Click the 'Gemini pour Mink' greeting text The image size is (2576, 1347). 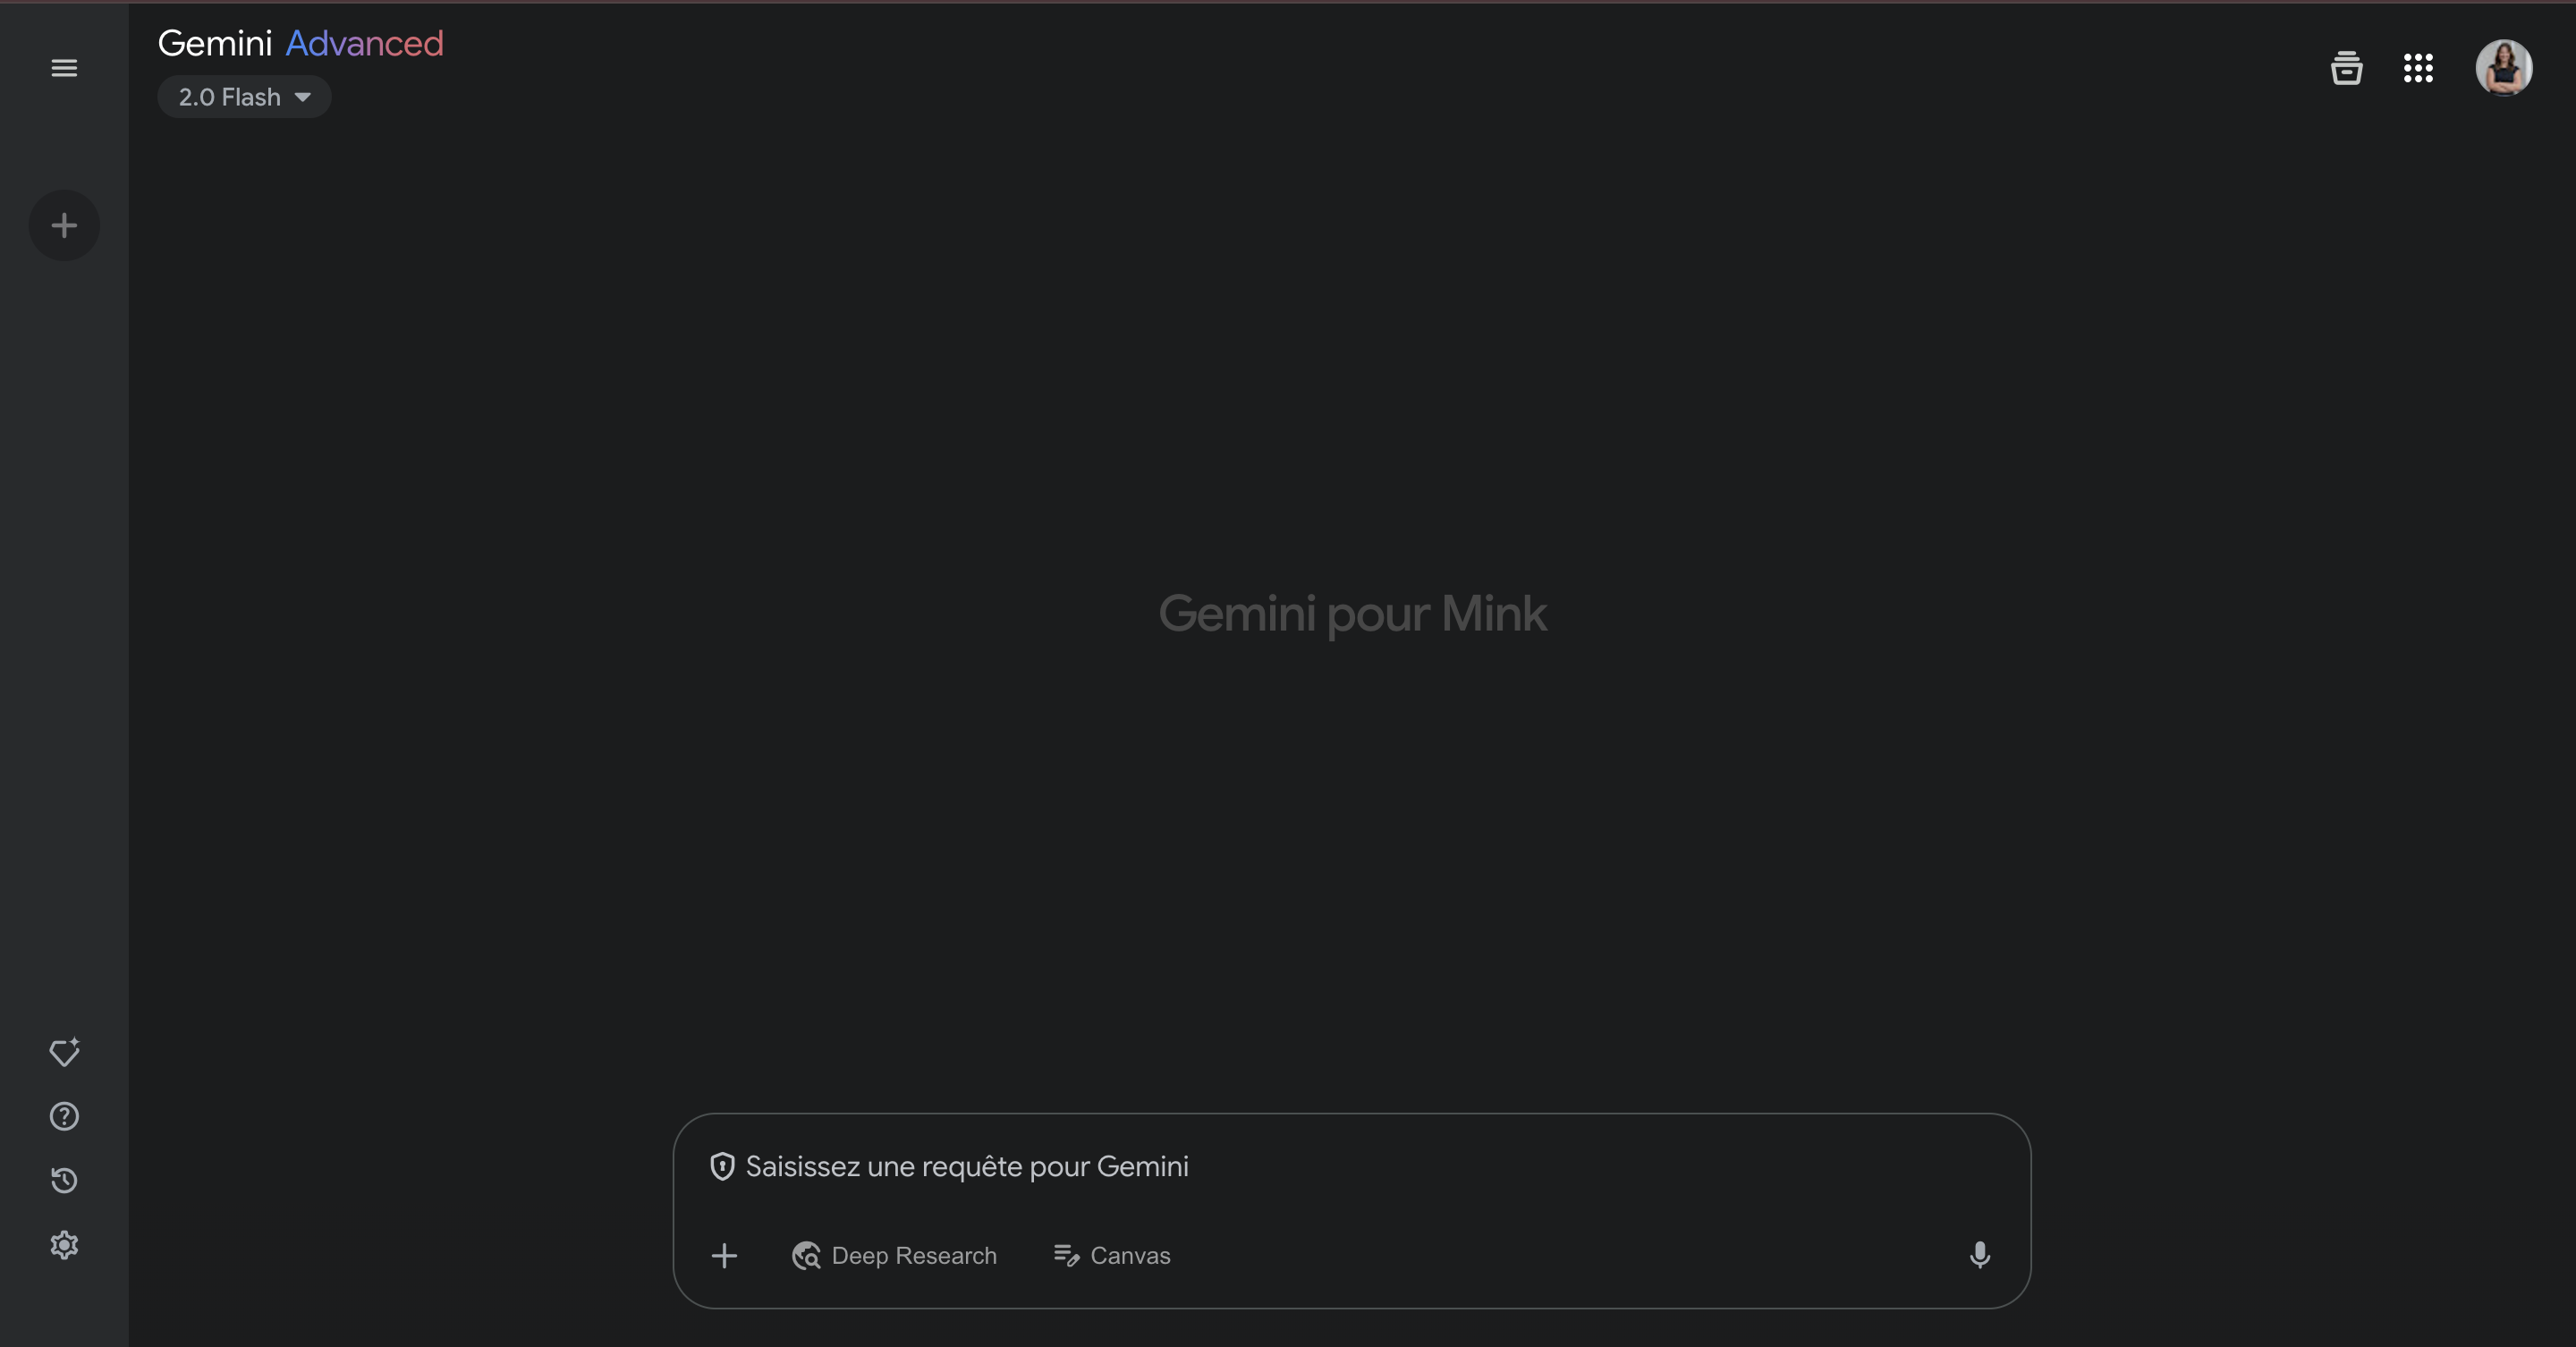point(1352,613)
